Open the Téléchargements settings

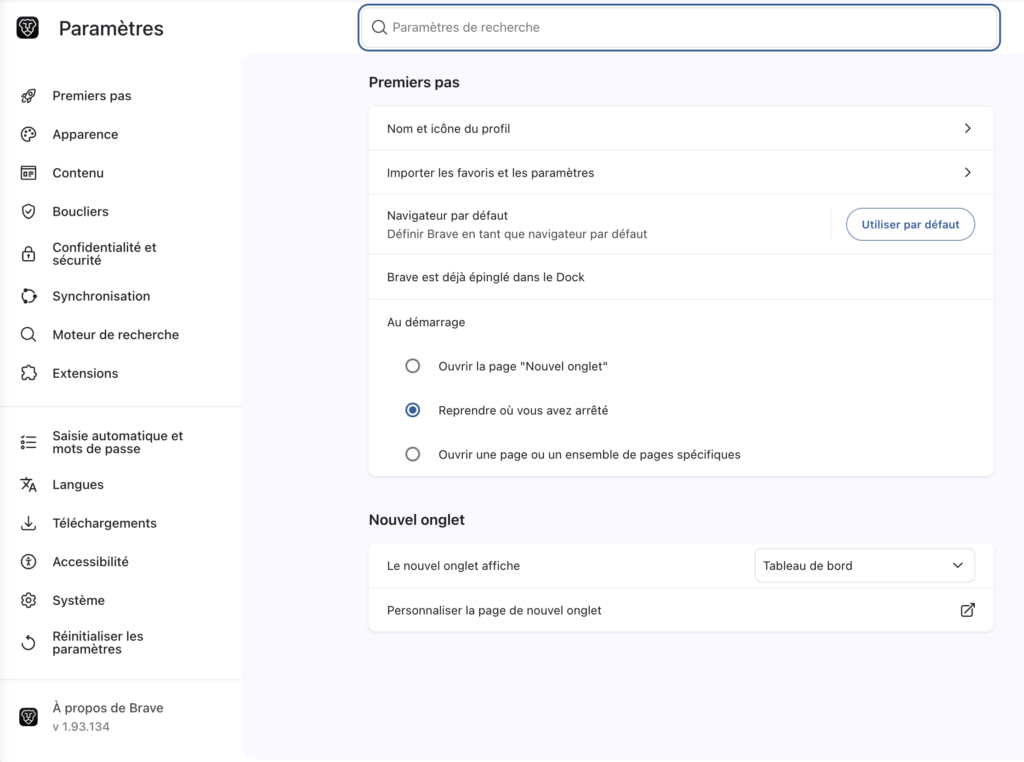[x=104, y=523]
